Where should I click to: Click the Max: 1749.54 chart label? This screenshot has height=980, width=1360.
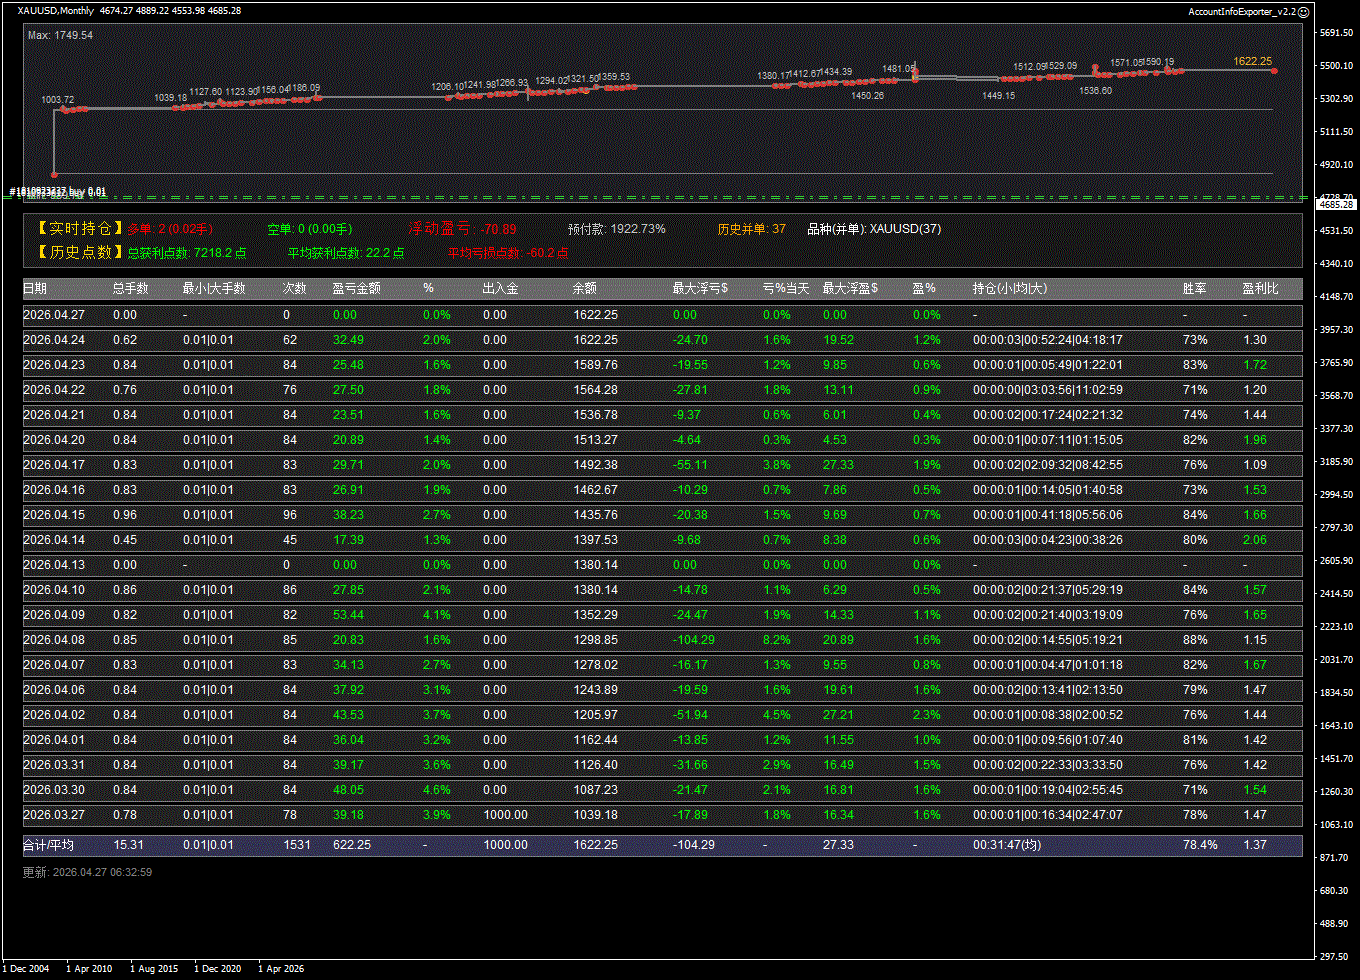click(60, 35)
